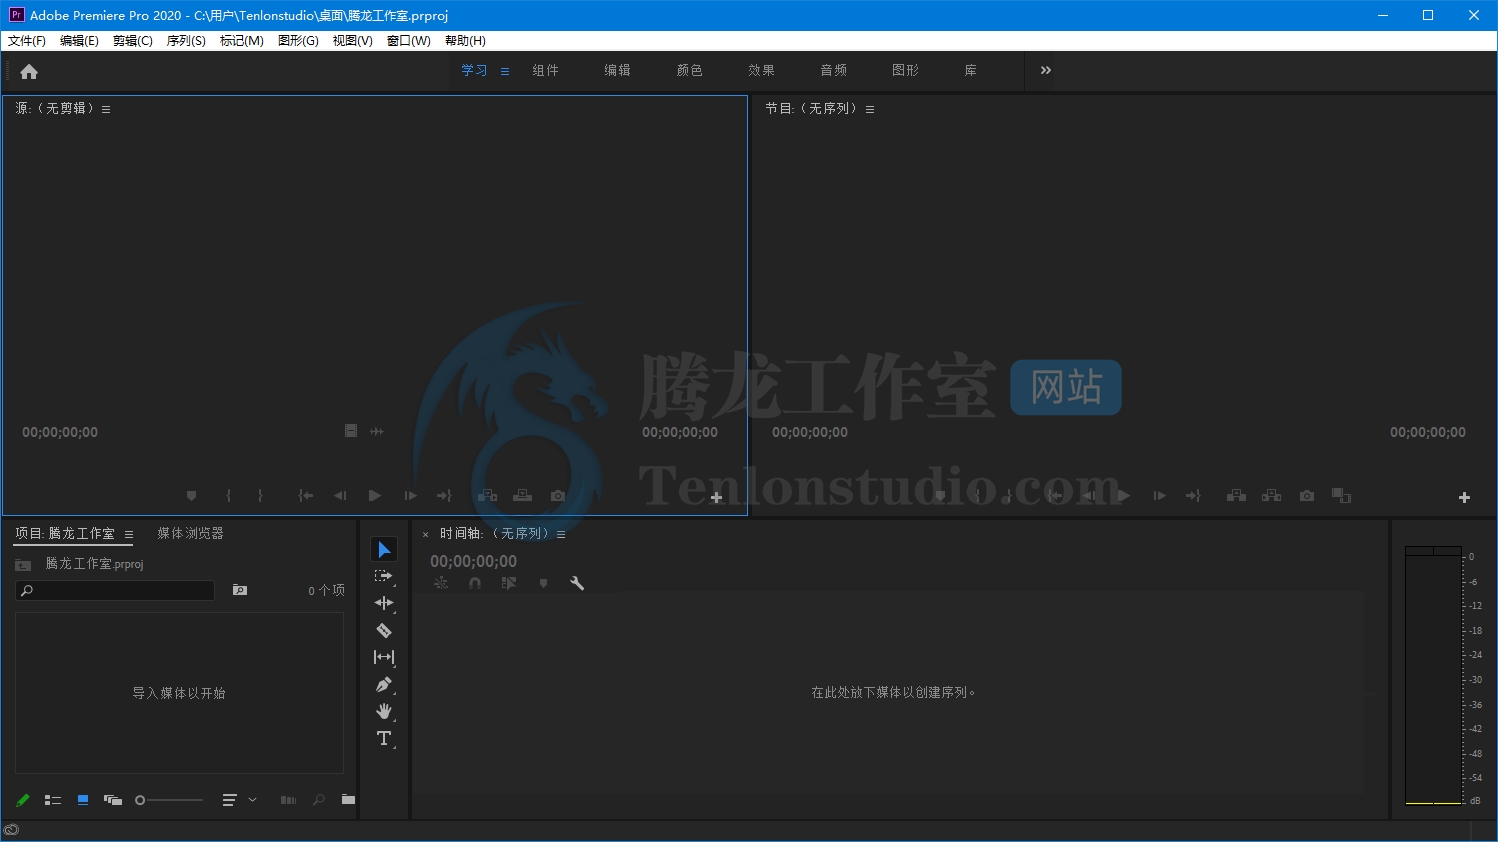Select the Razor tool
Image resolution: width=1498 pixels, height=842 pixels.
384,630
